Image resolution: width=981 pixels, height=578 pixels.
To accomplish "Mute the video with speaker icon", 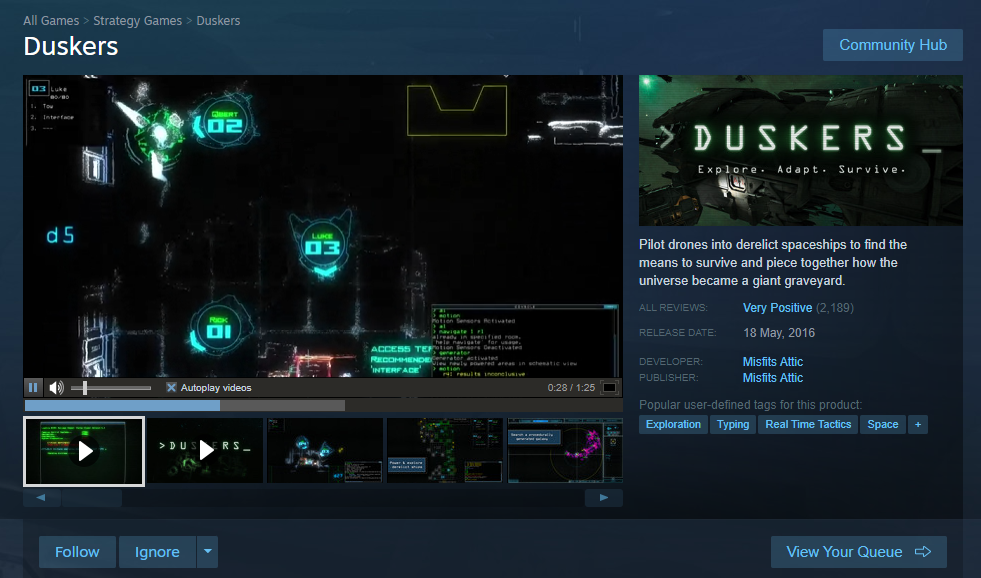I will (56, 388).
